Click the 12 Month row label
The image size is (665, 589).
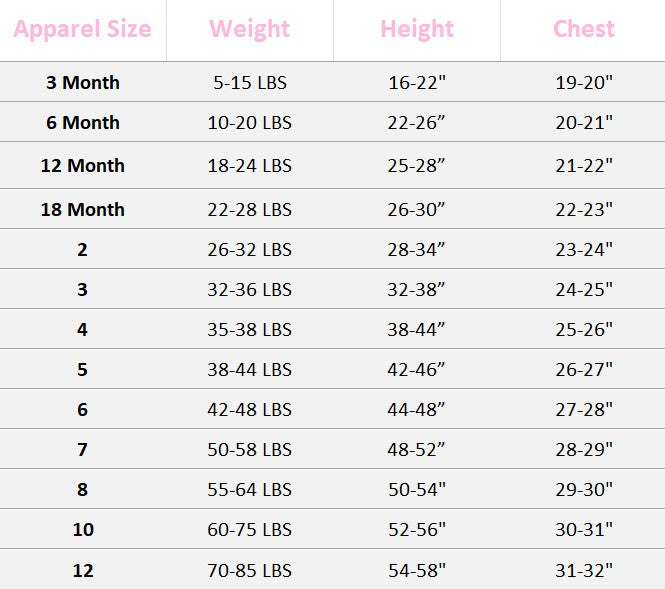(x=83, y=165)
